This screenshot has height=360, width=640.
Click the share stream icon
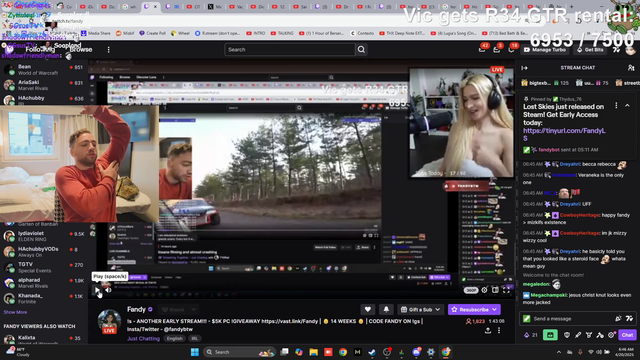(x=488, y=331)
